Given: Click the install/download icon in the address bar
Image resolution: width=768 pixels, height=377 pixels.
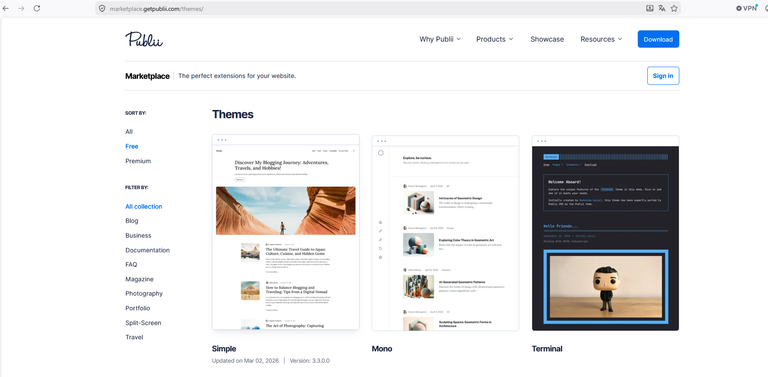Looking at the screenshot, I should click(x=649, y=8).
